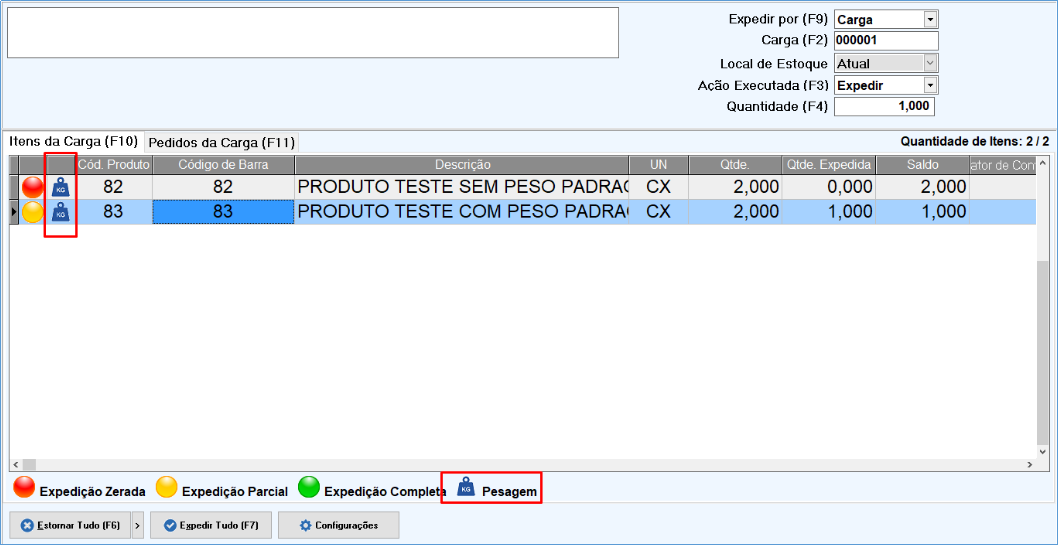
Task: Click the red Expedição Zerada legend icon
Action: click(x=23, y=488)
